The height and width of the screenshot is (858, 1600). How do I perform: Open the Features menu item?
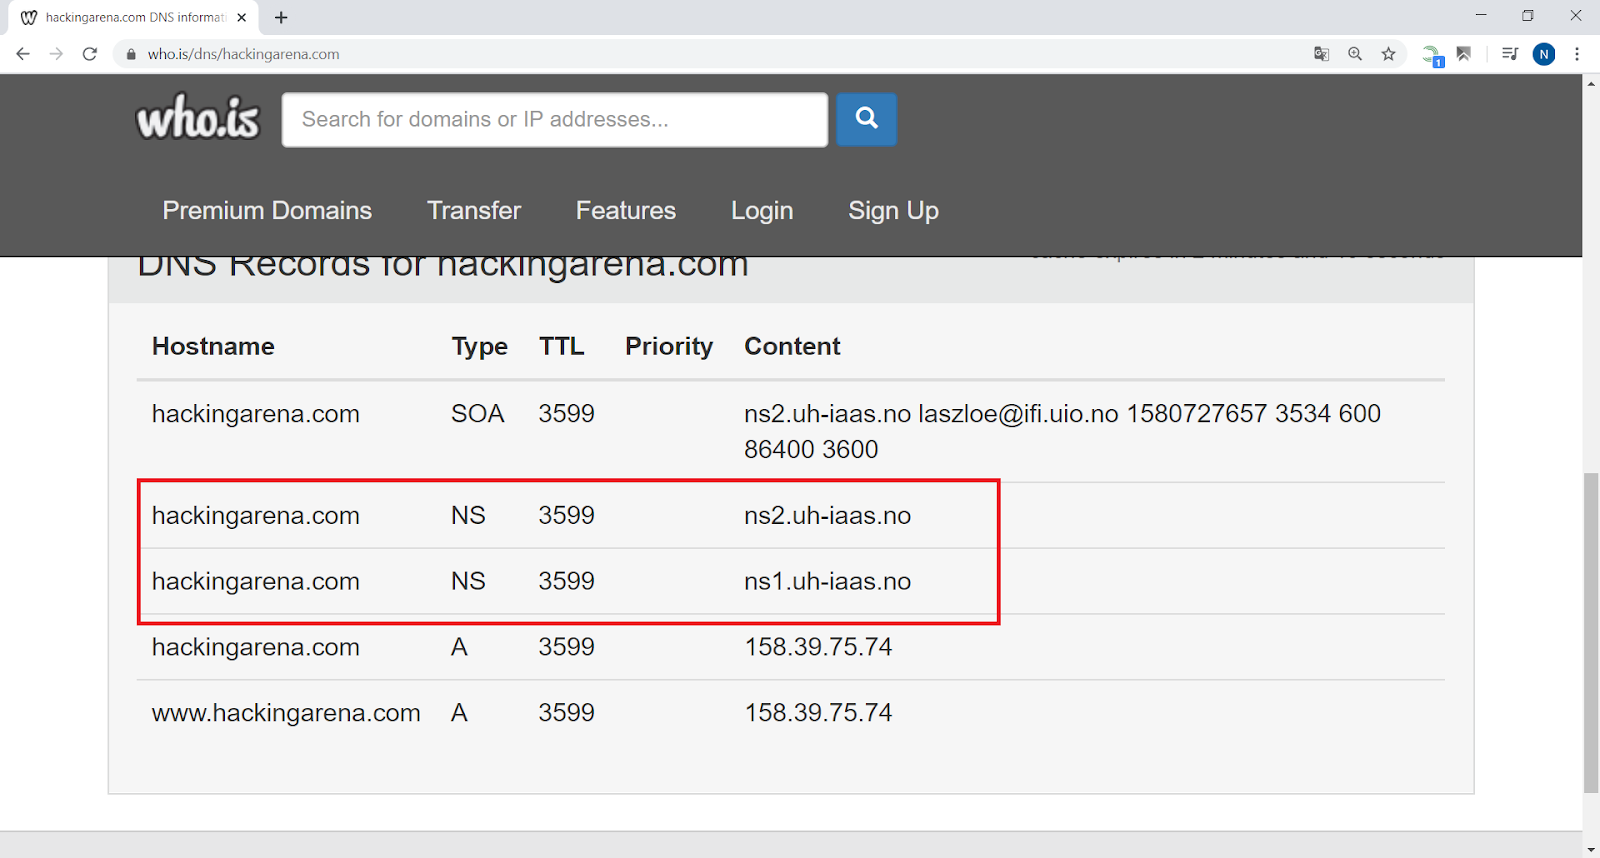pyautogui.click(x=626, y=210)
